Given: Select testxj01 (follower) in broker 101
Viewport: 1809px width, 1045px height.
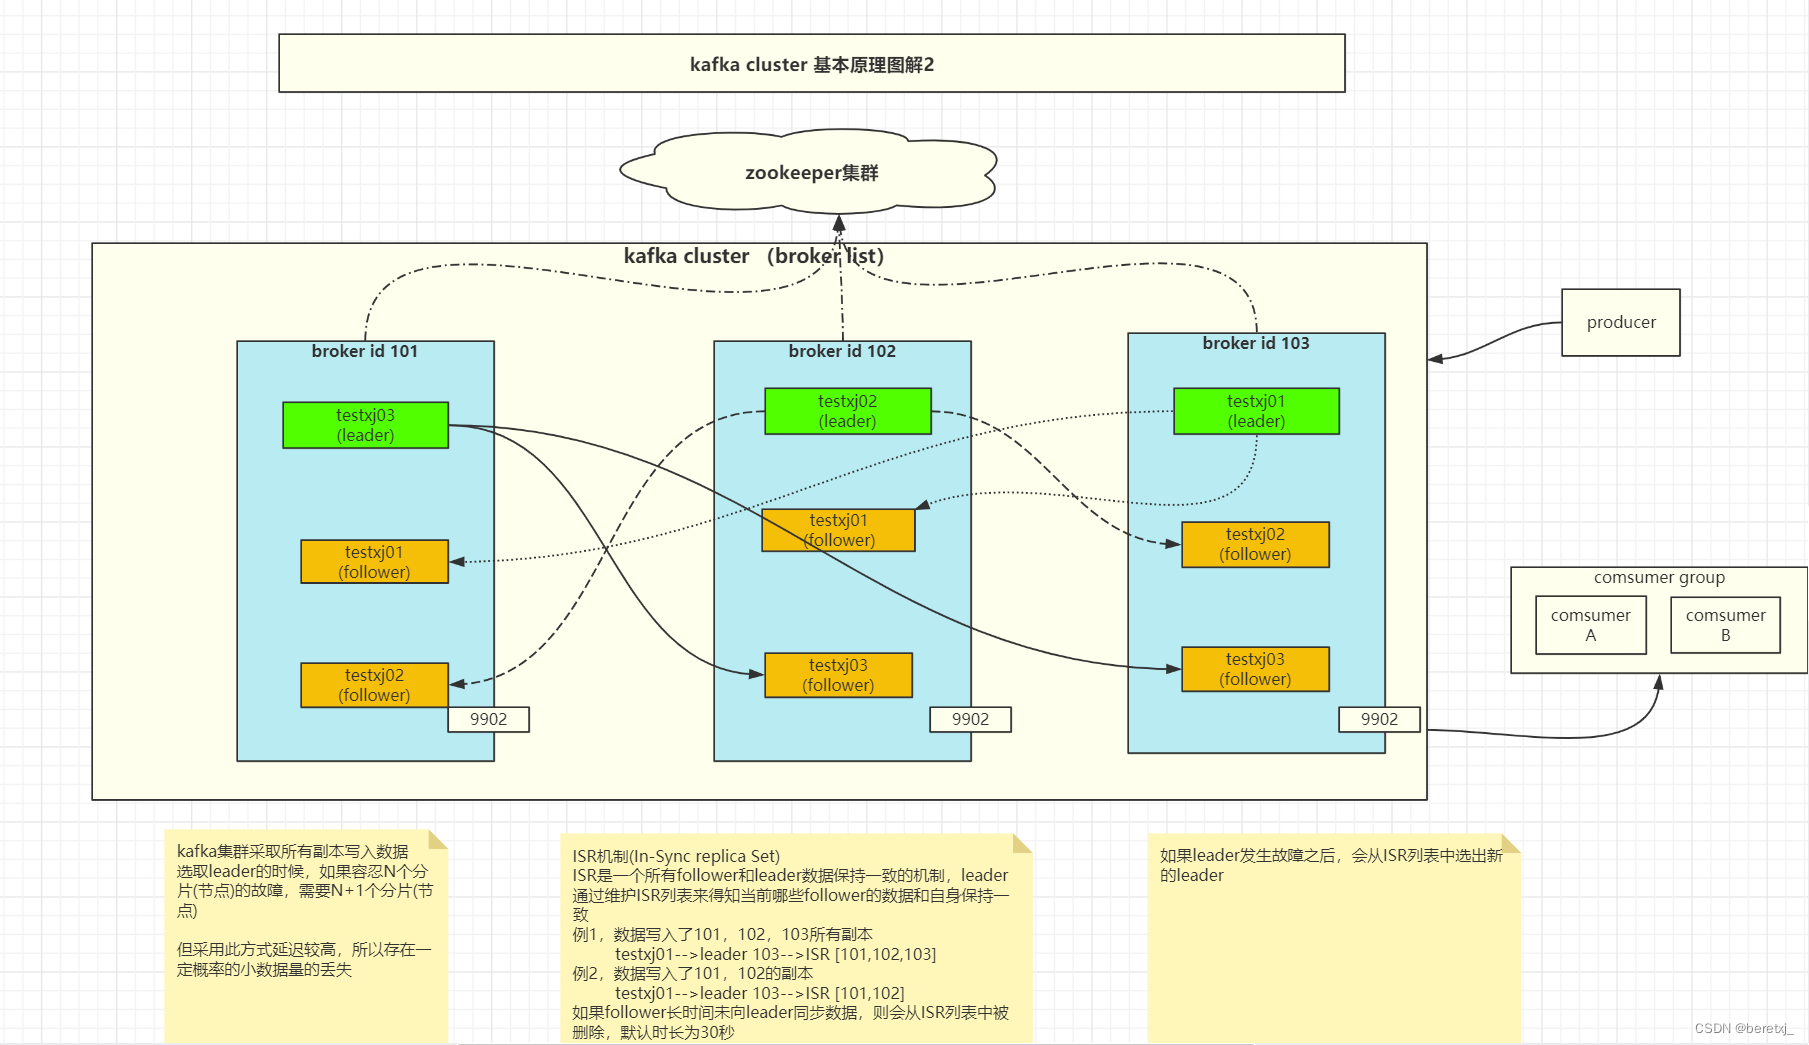Looking at the screenshot, I should coord(374,562).
